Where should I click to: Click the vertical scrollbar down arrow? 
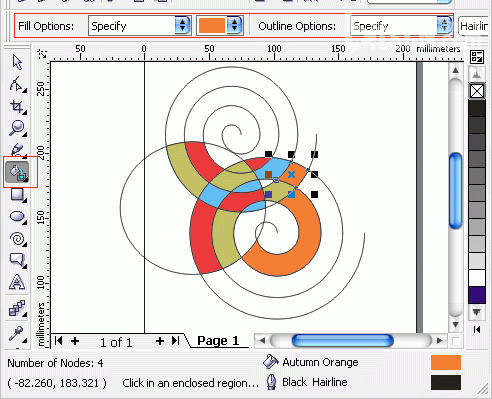tap(455, 325)
